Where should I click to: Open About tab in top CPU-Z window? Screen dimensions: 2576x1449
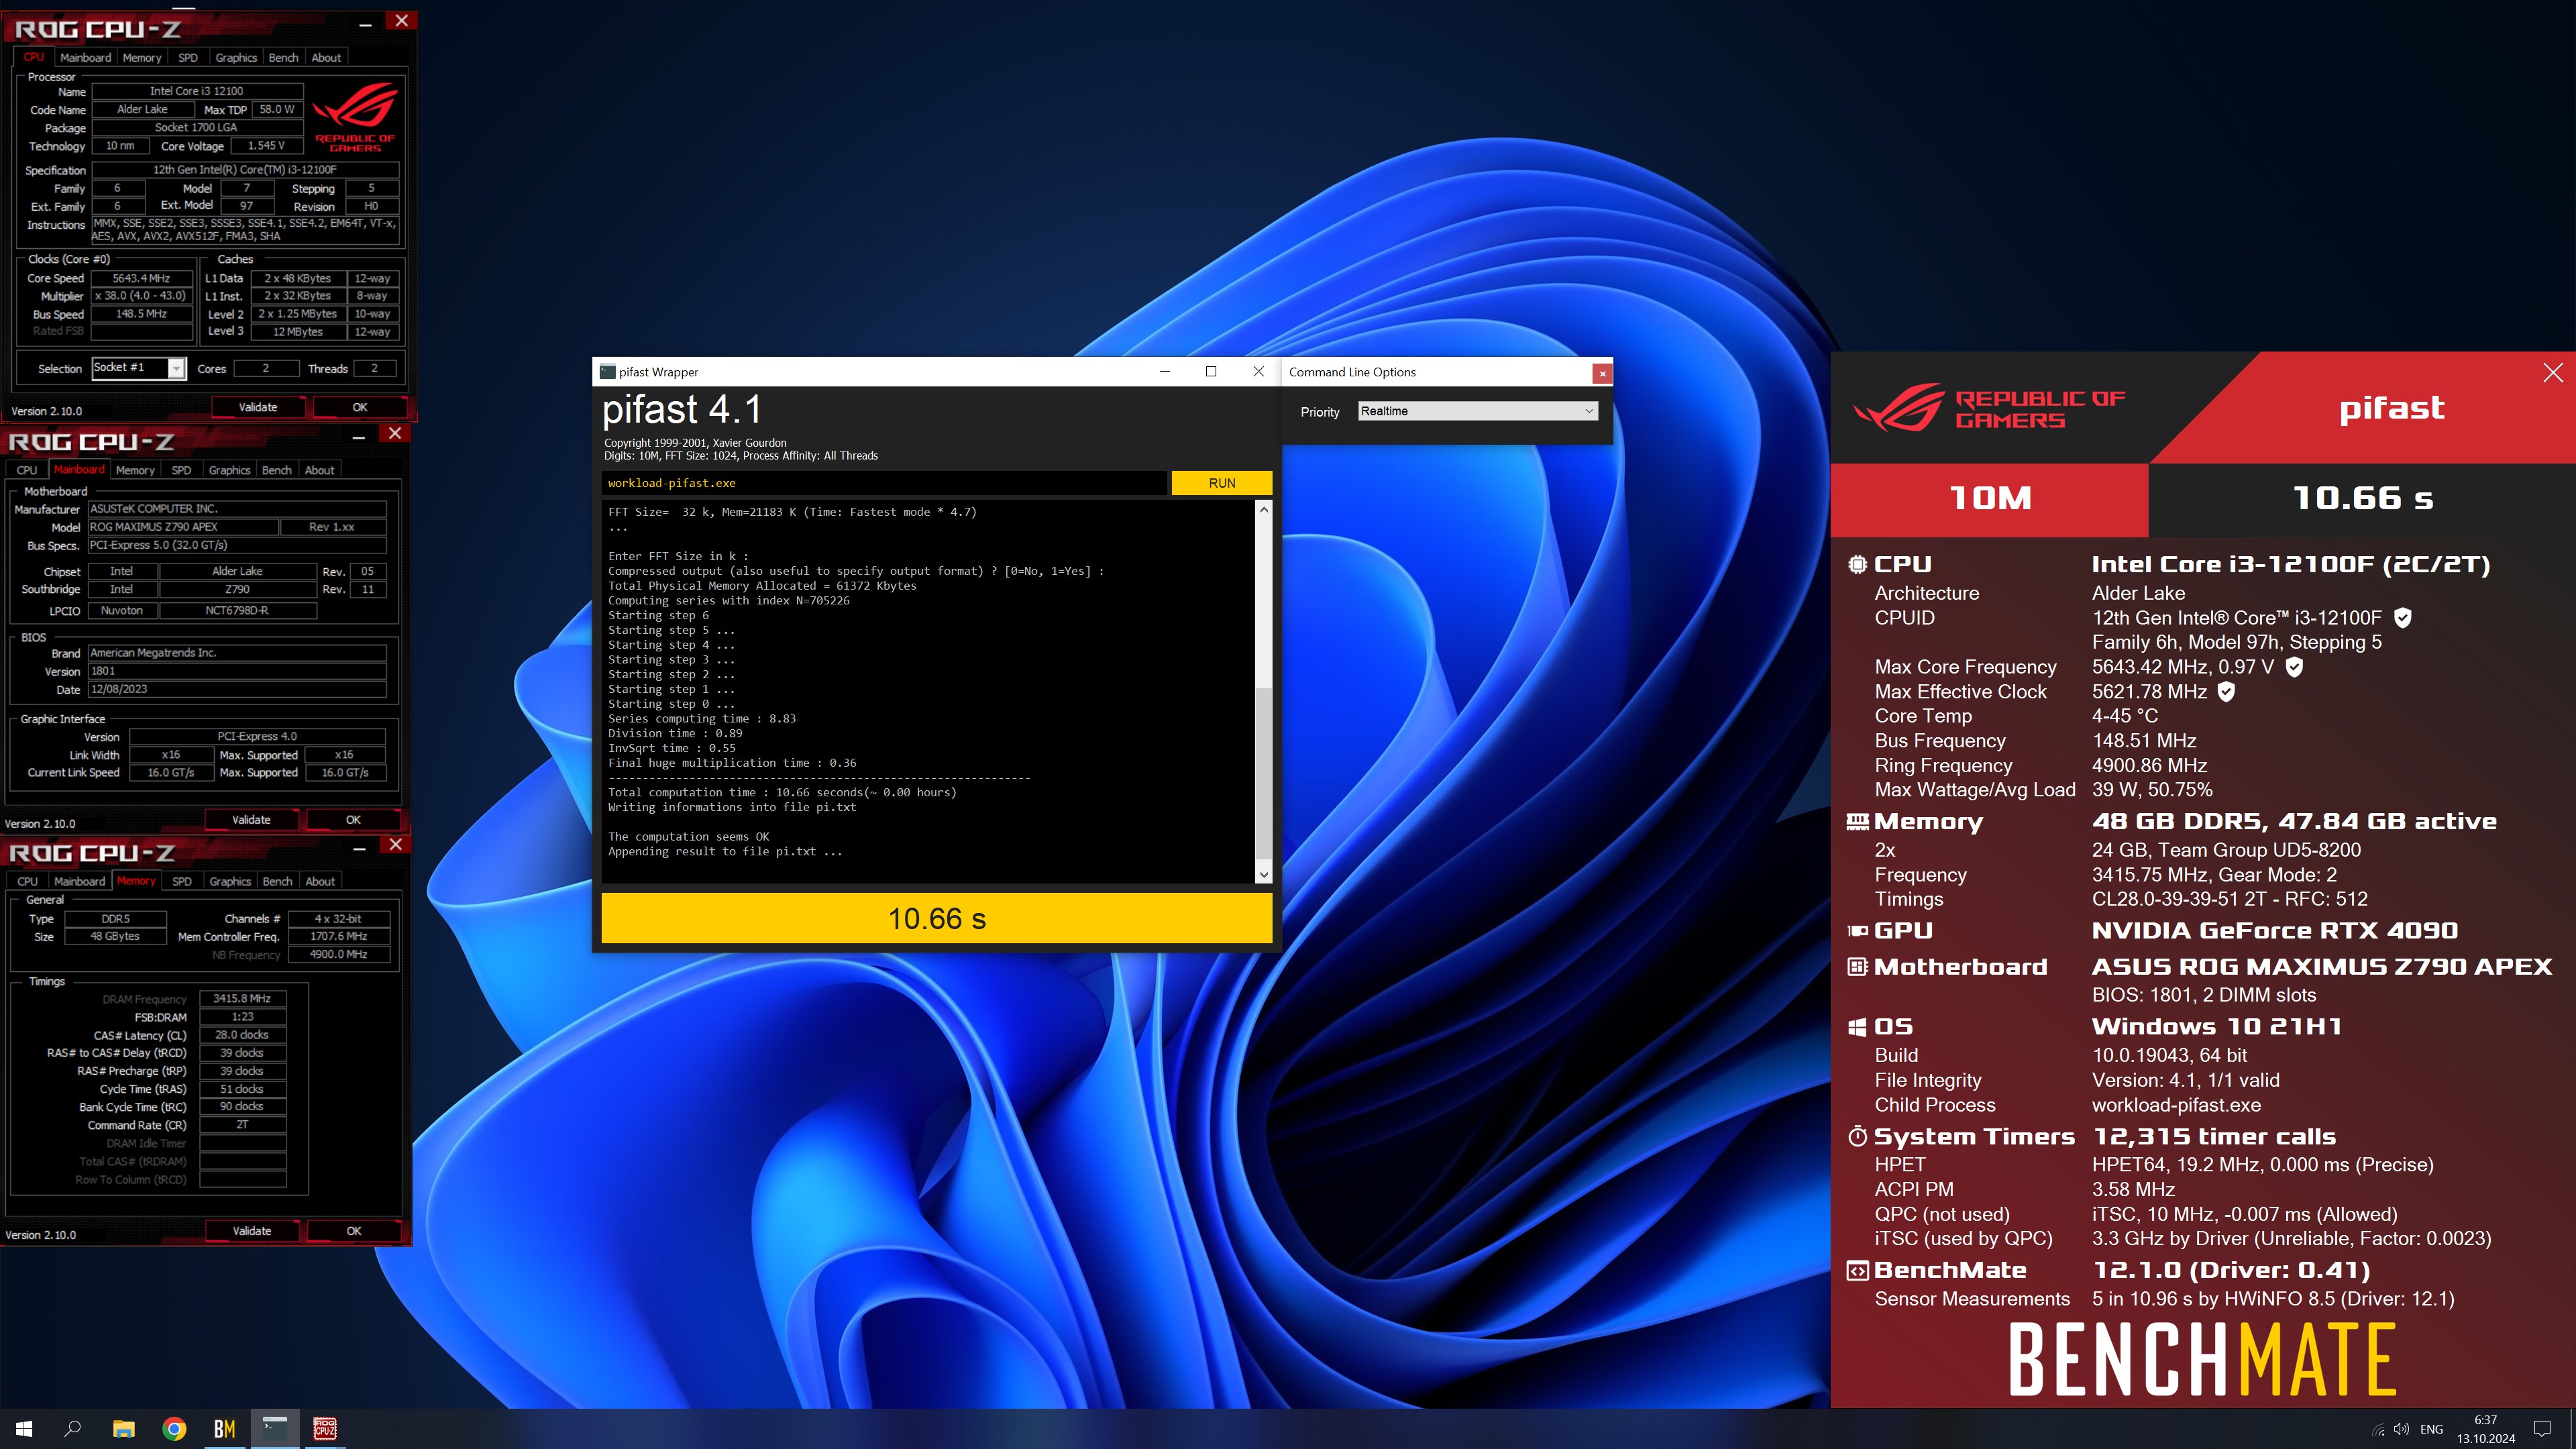[326, 58]
